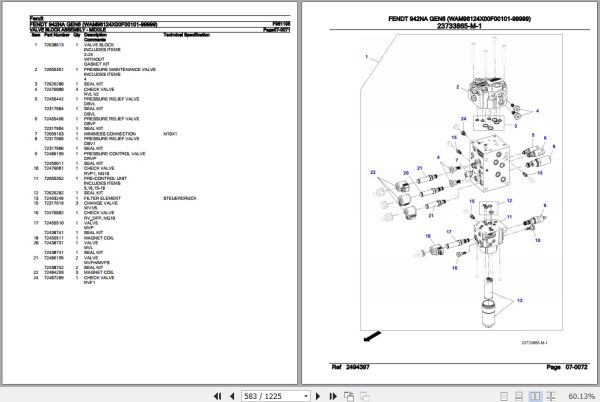Click the FENDT 942NA GEN6 heading on right page
This screenshot has width=600, height=402.
click(459, 19)
